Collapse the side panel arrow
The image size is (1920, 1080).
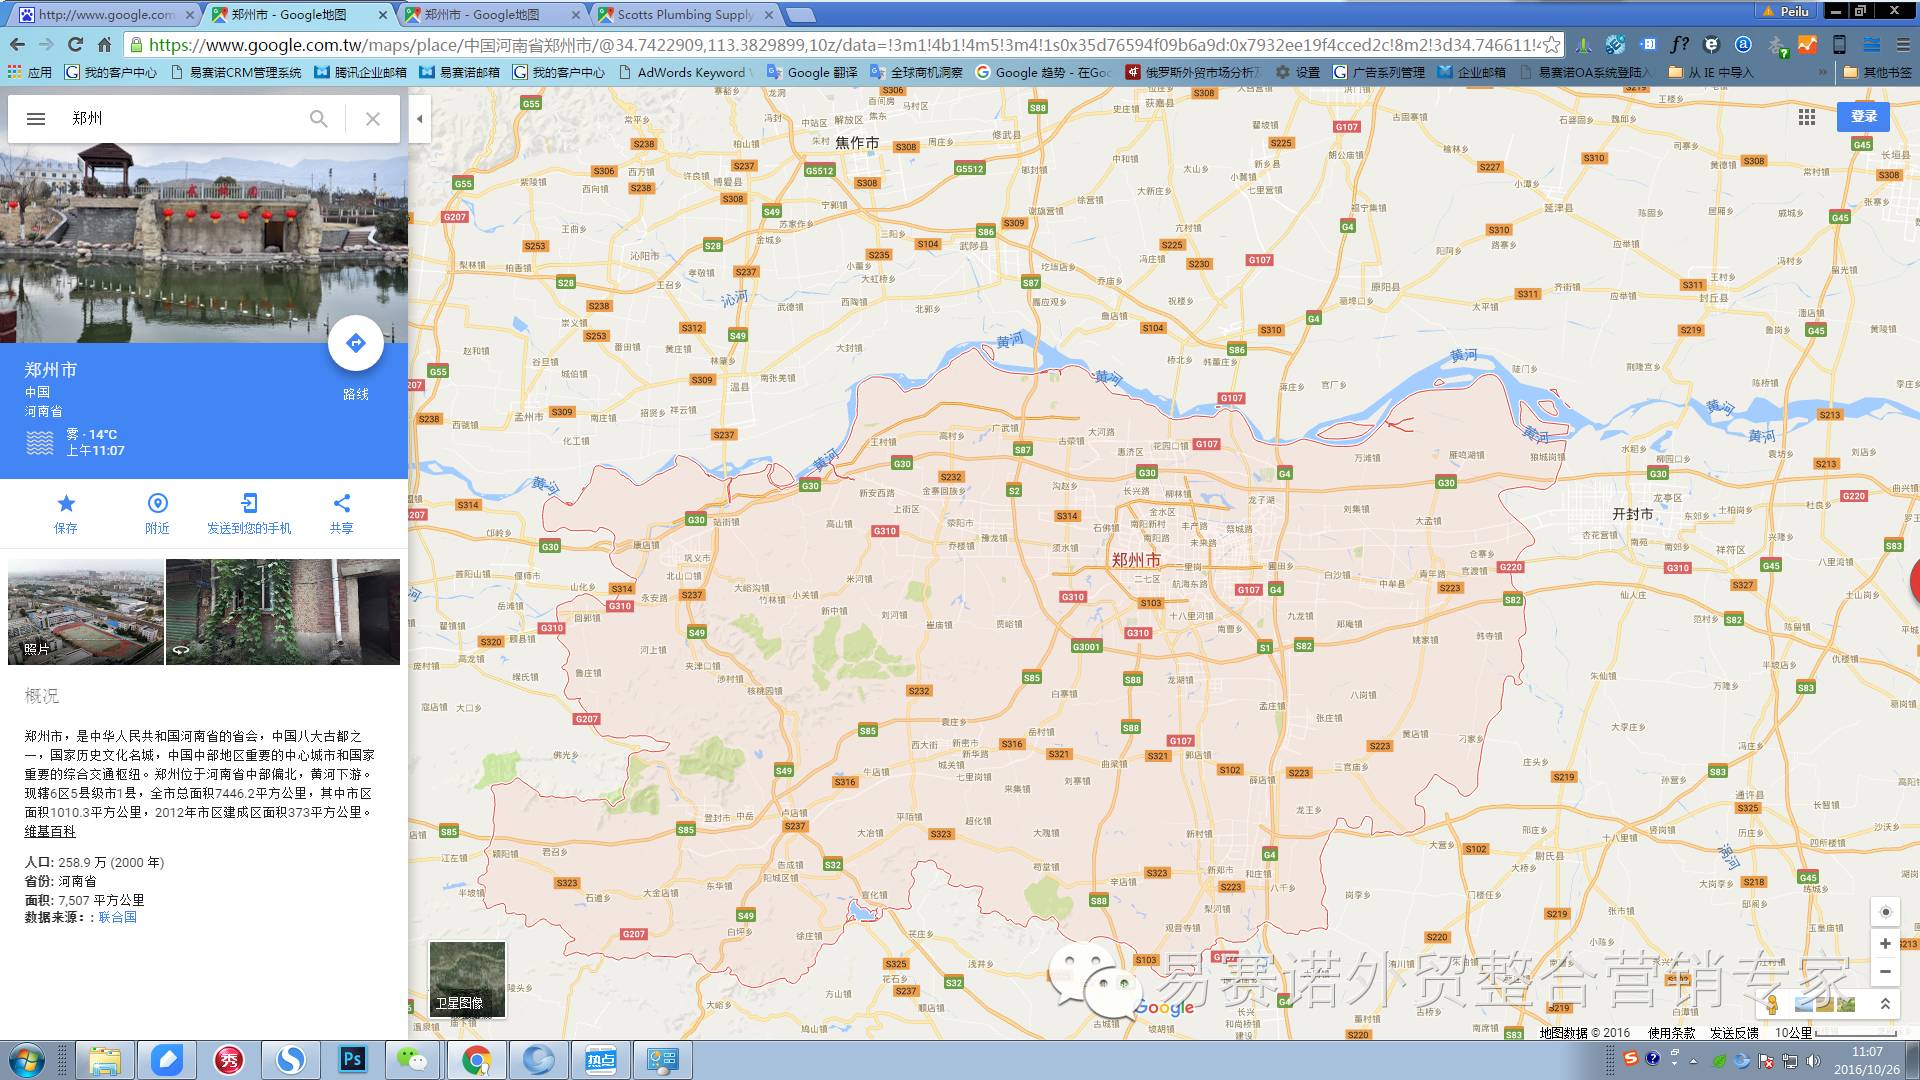420,118
